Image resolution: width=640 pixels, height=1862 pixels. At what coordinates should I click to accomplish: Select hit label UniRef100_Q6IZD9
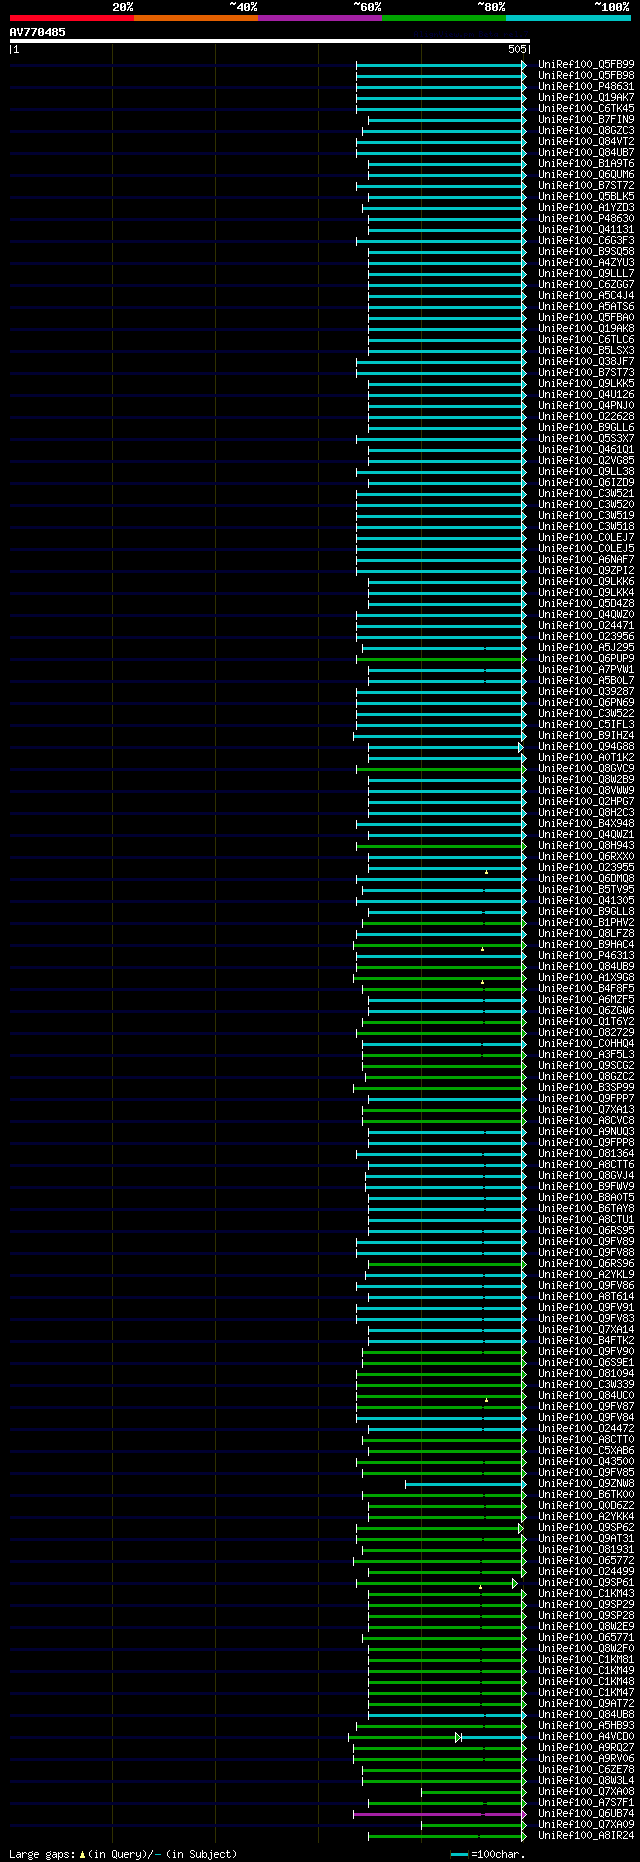(586, 482)
